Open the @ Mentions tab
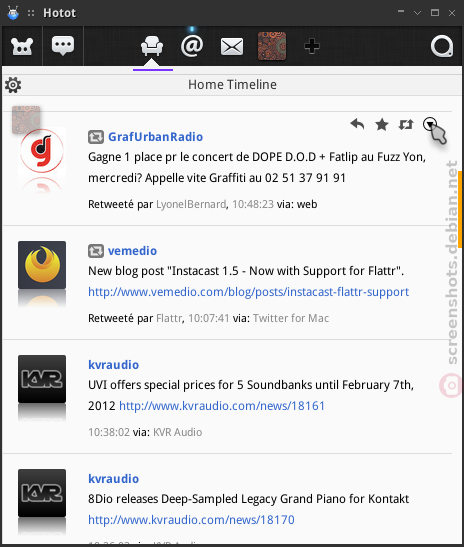464x547 pixels. pos(192,46)
